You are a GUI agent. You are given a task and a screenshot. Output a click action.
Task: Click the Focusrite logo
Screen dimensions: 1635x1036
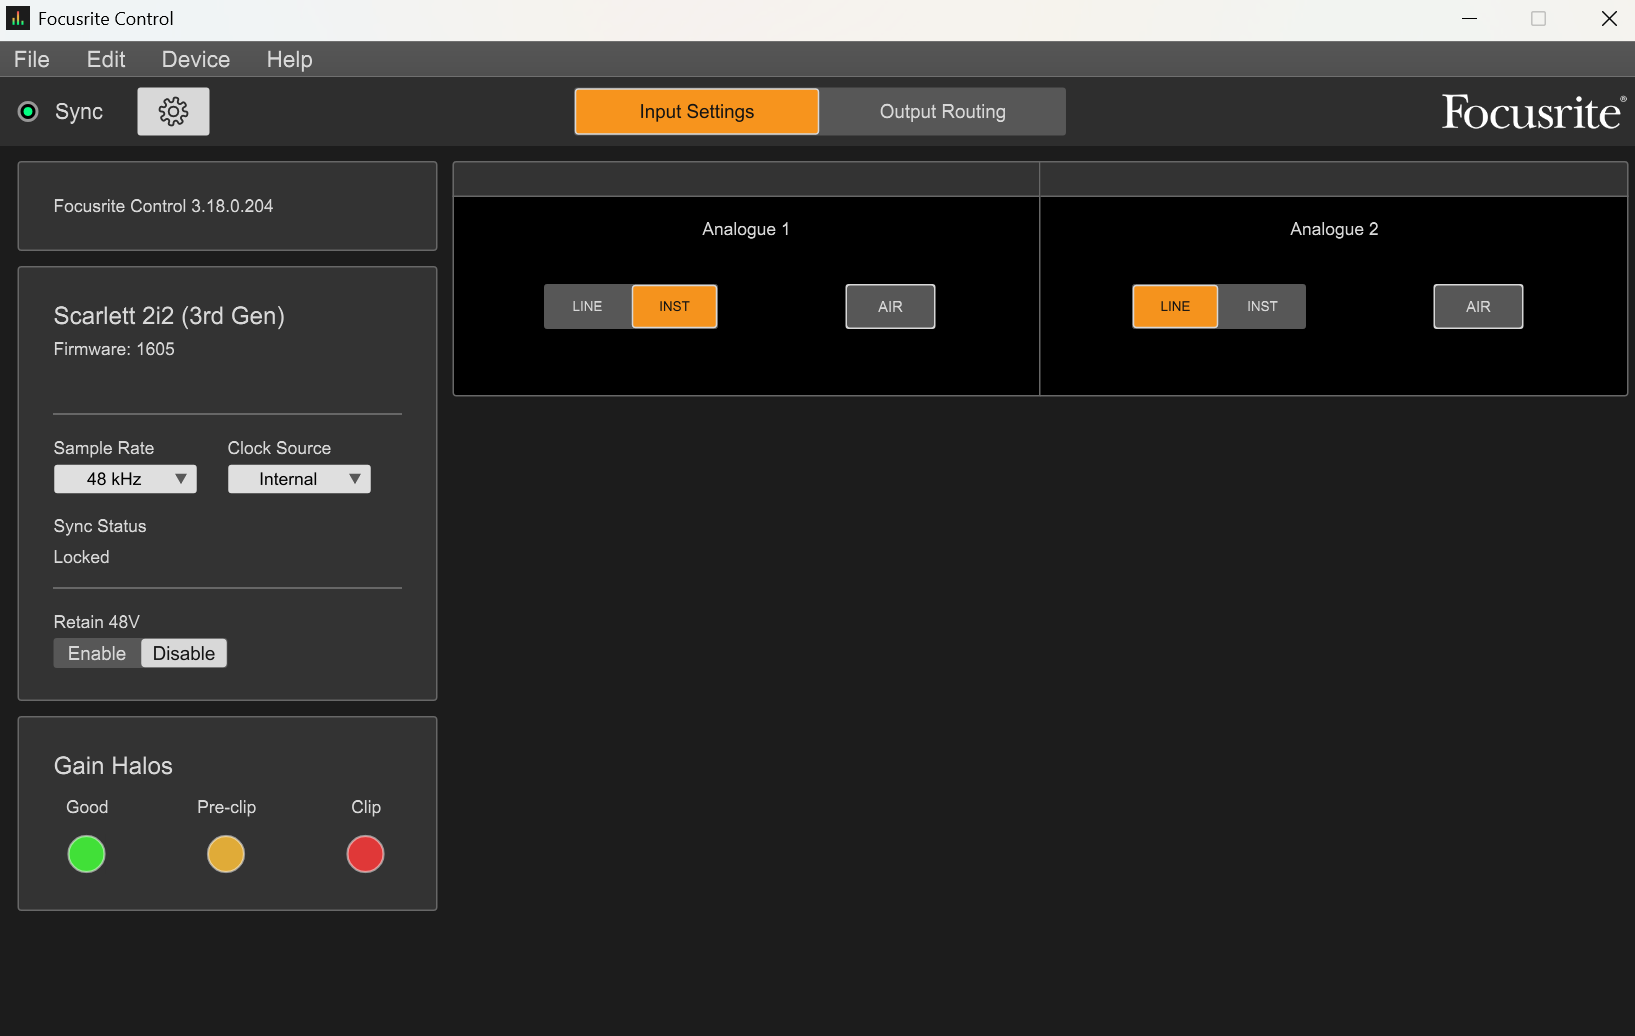pyautogui.click(x=1533, y=112)
